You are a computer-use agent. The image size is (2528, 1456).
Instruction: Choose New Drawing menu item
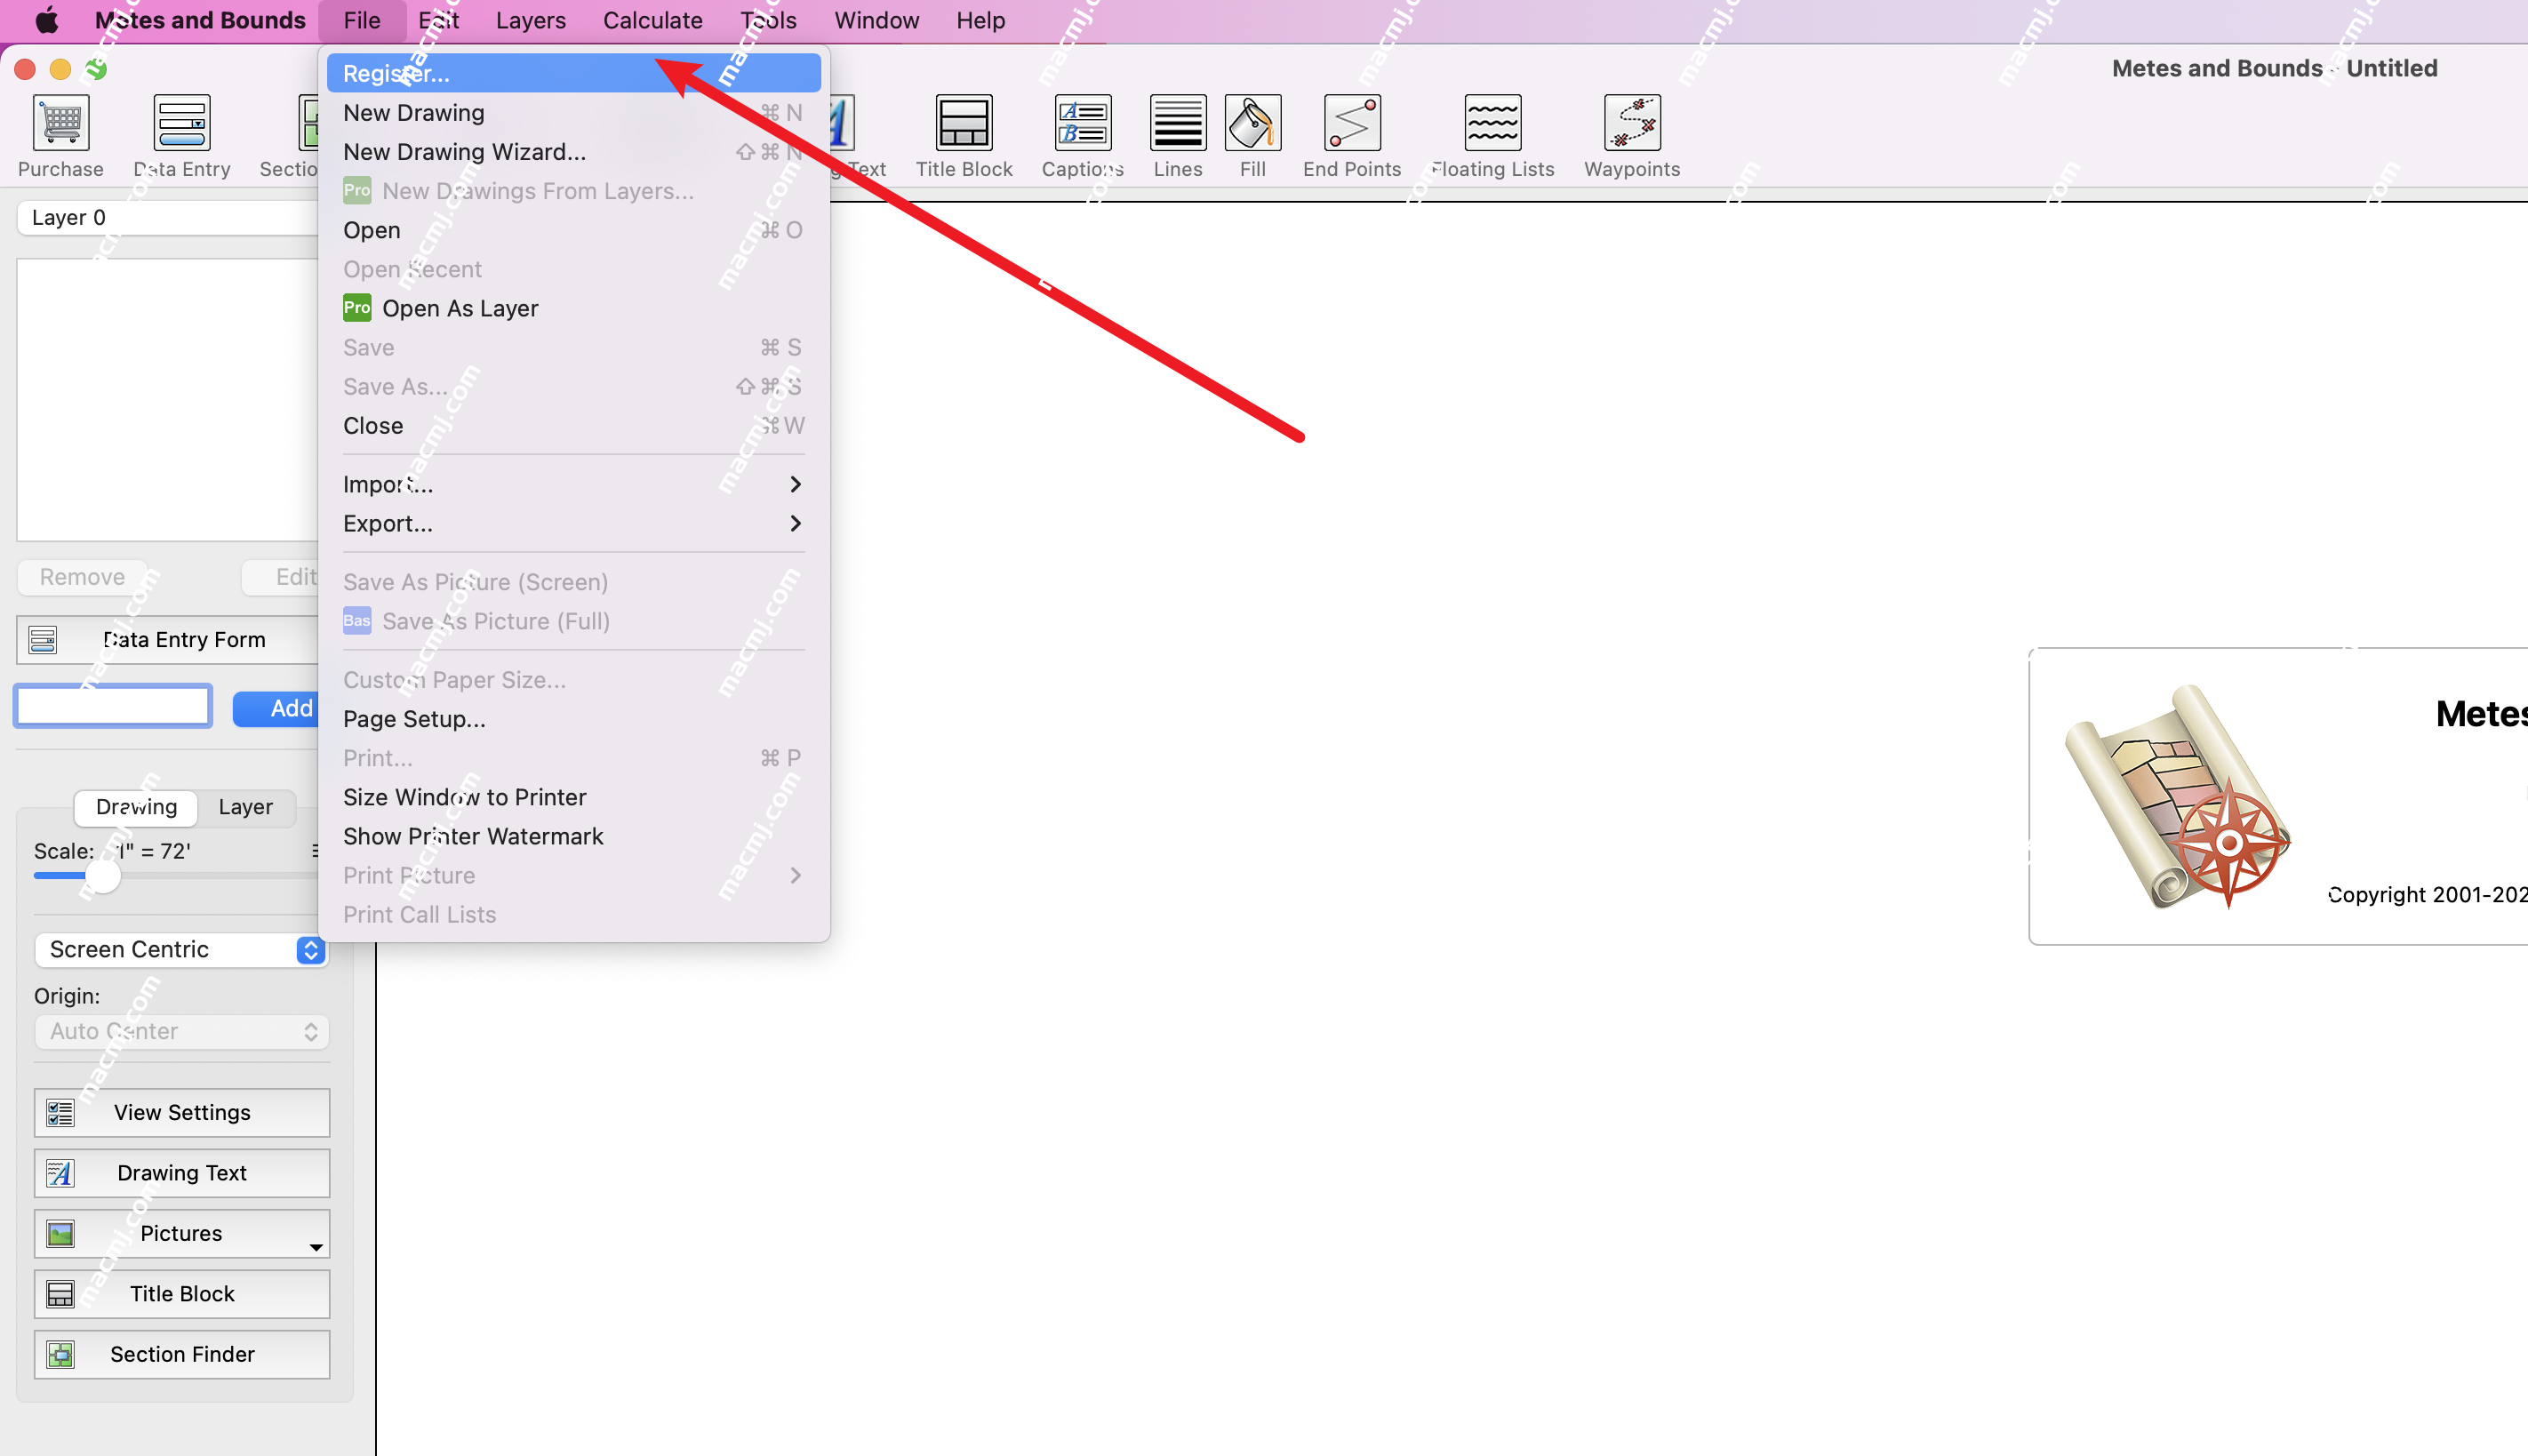(x=573, y=113)
